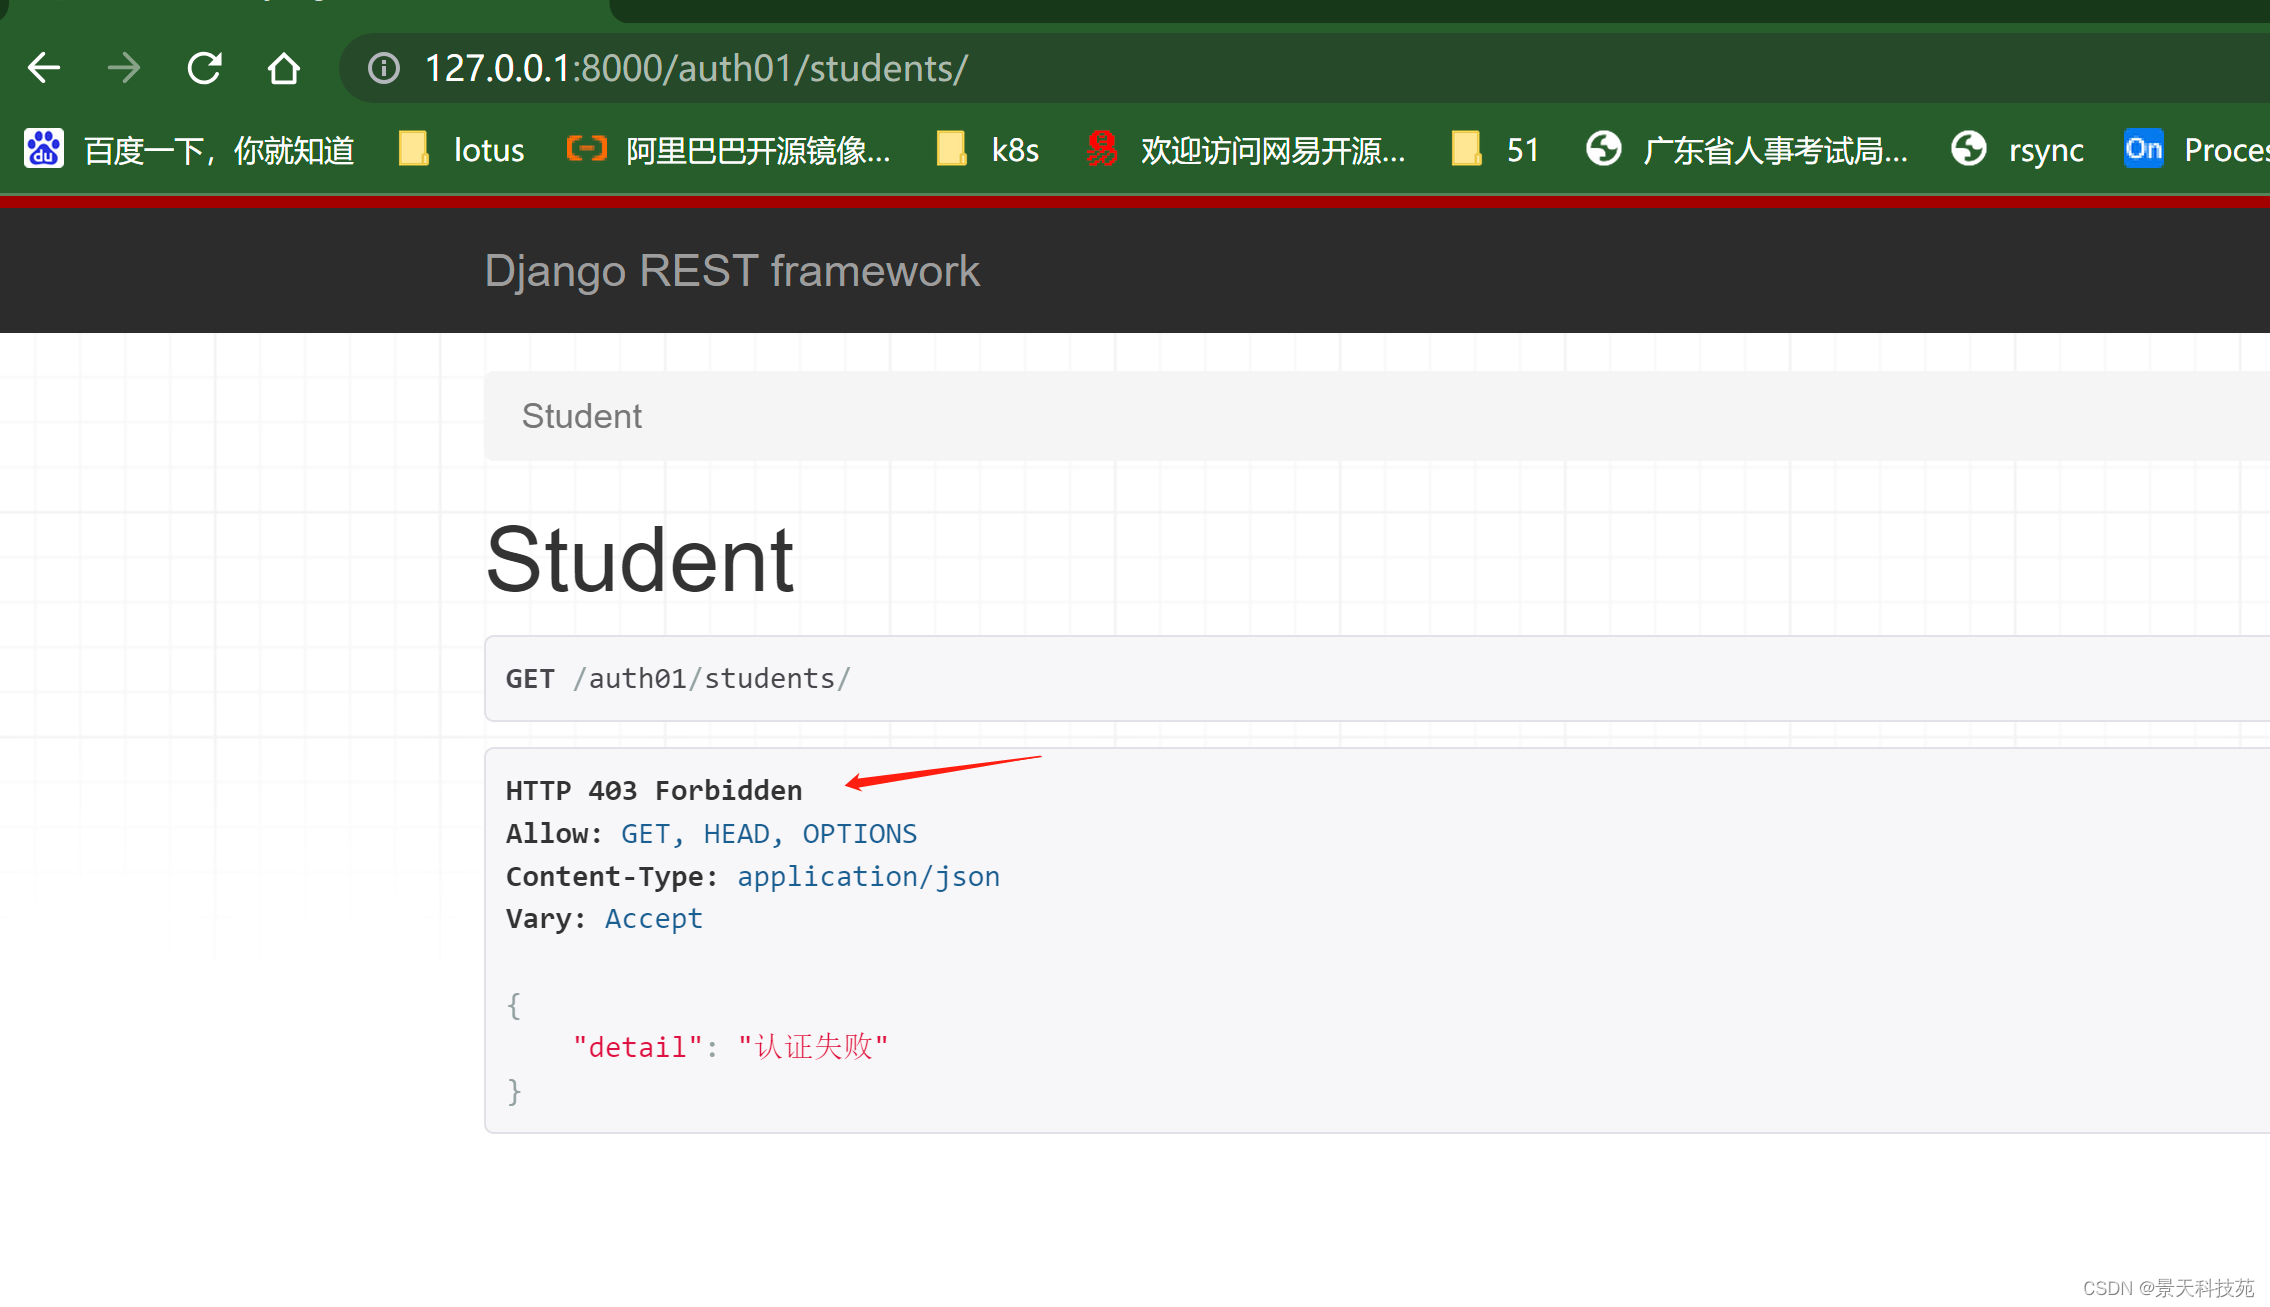2270x1307 pixels.
Task: Reload the current page
Action: pyautogui.click(x=204, y=68)
